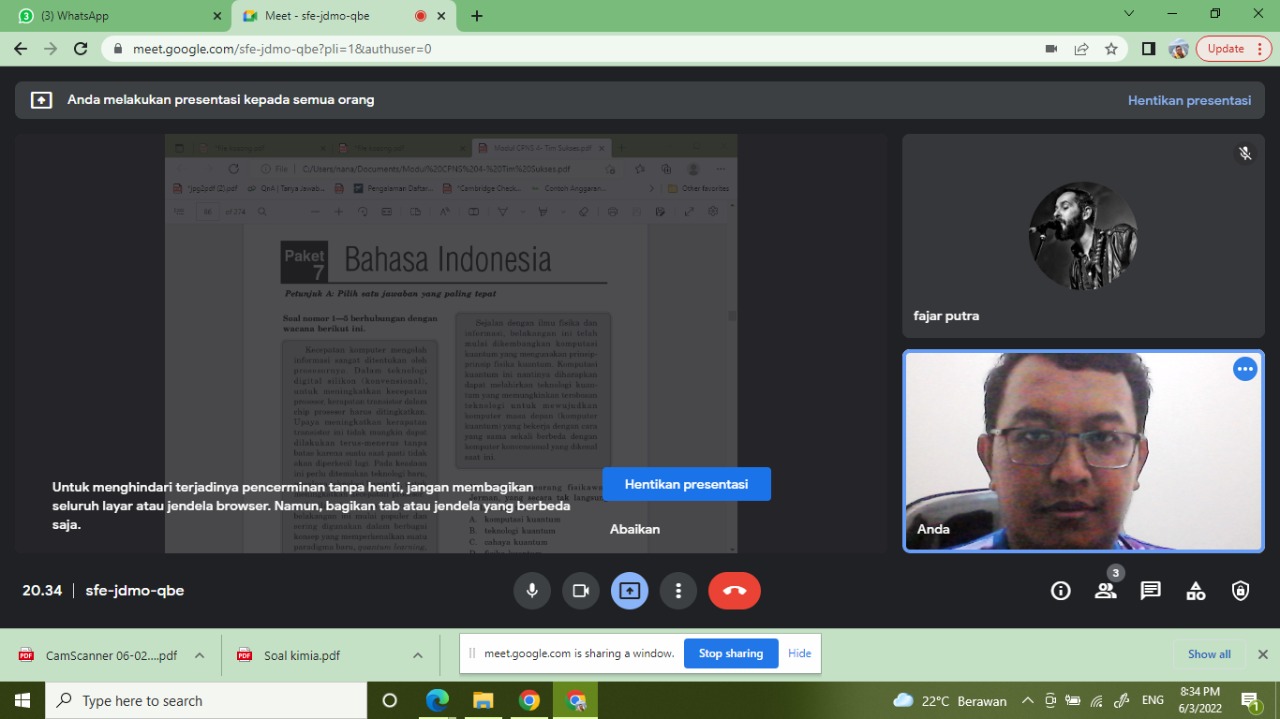Open meeting details info icon
This screenshot has height=719, width=1280.
[x=1061, y=591]
